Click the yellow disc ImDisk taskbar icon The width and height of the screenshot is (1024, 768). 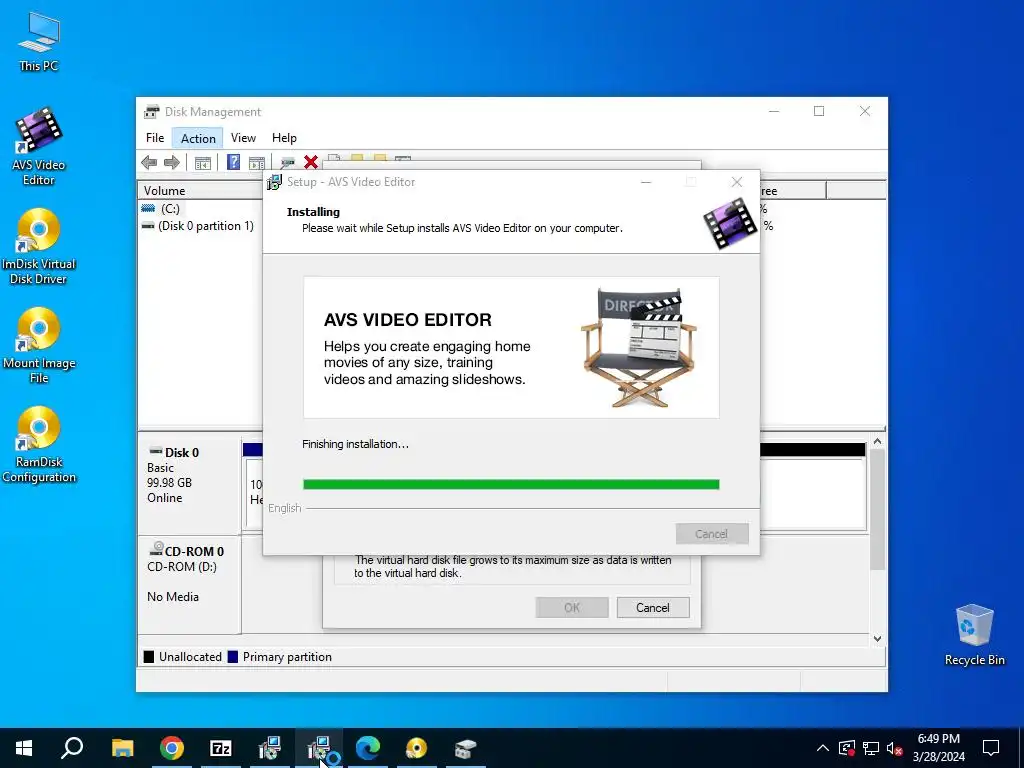coord(417,748)
